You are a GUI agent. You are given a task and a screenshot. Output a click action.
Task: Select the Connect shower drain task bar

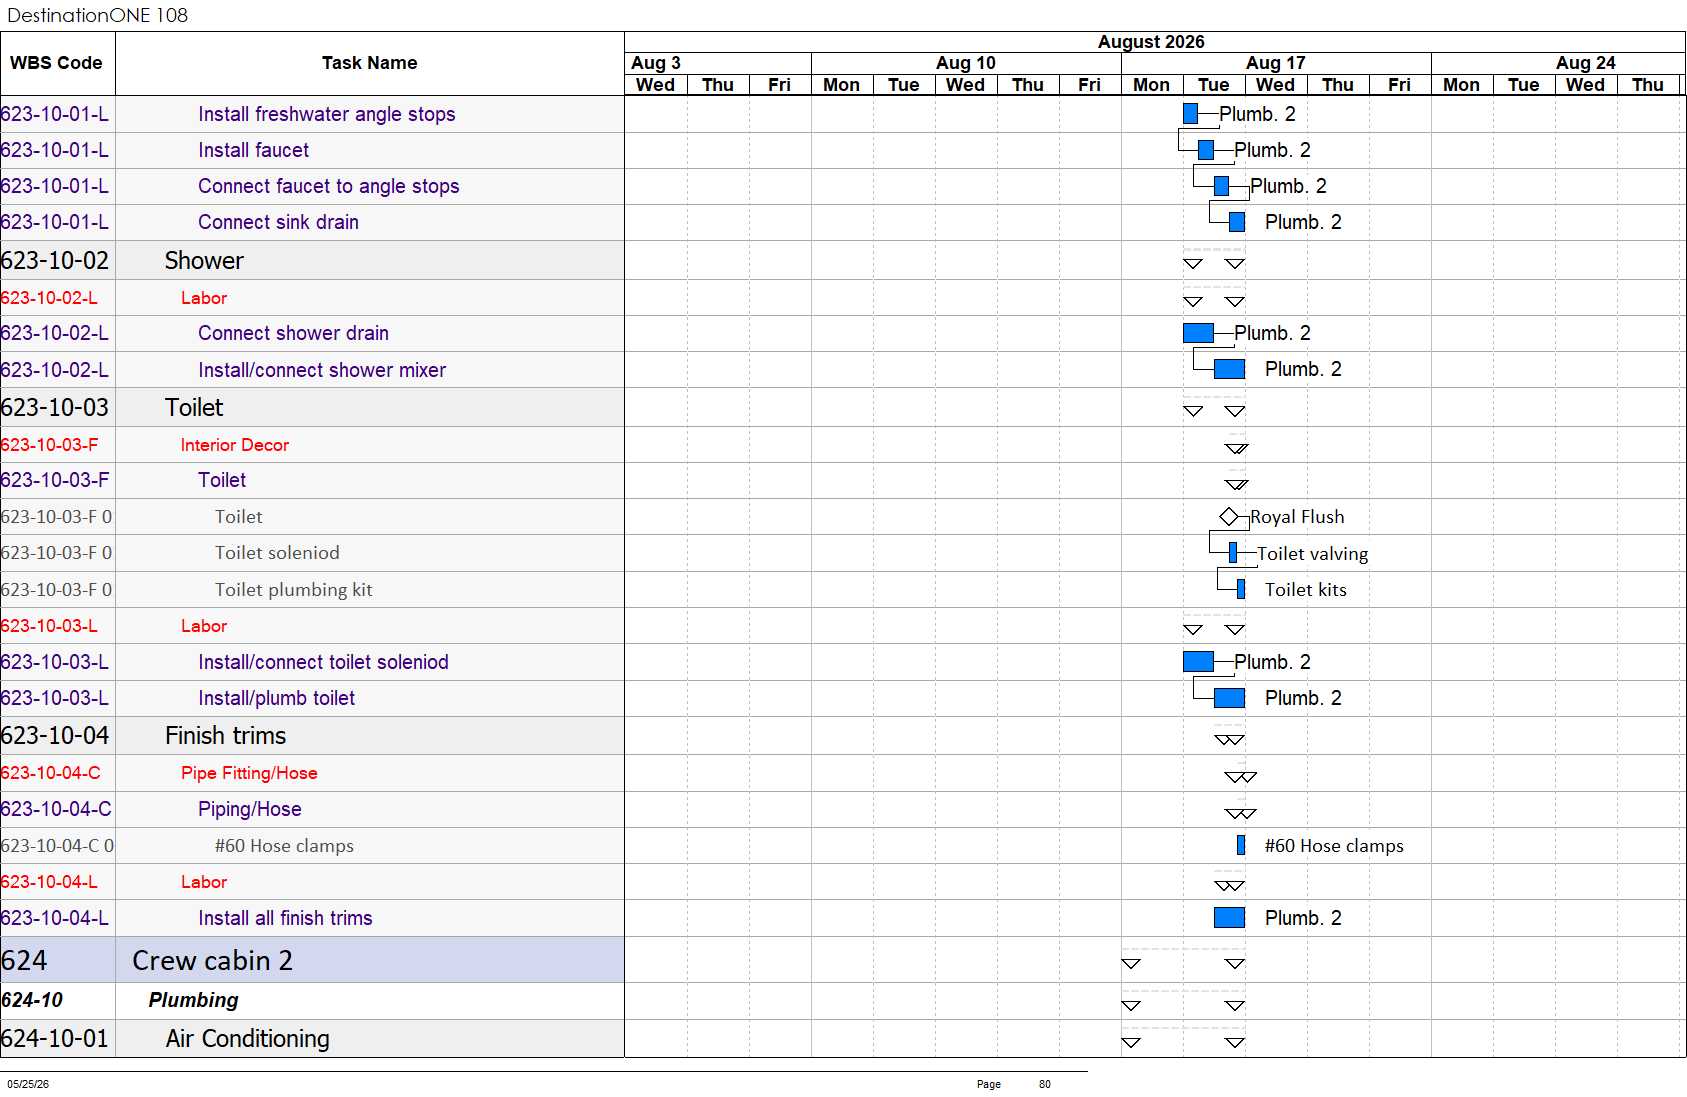pyautogui.click(x=1198, y=333)
